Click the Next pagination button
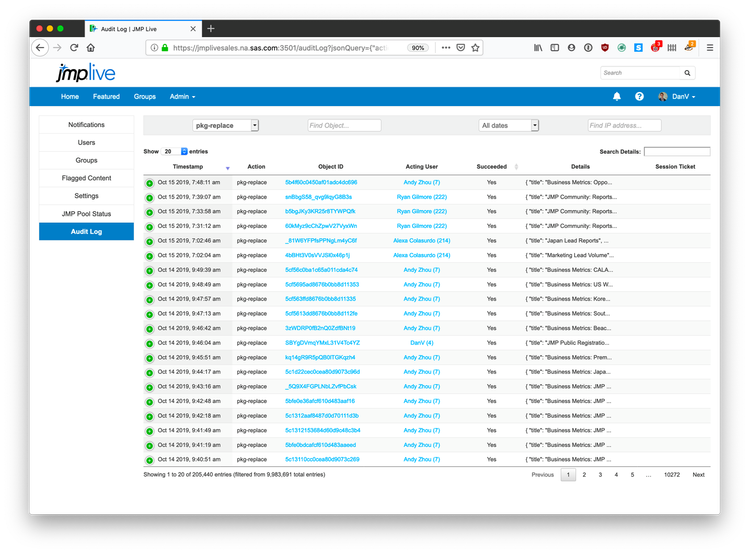 698,475
